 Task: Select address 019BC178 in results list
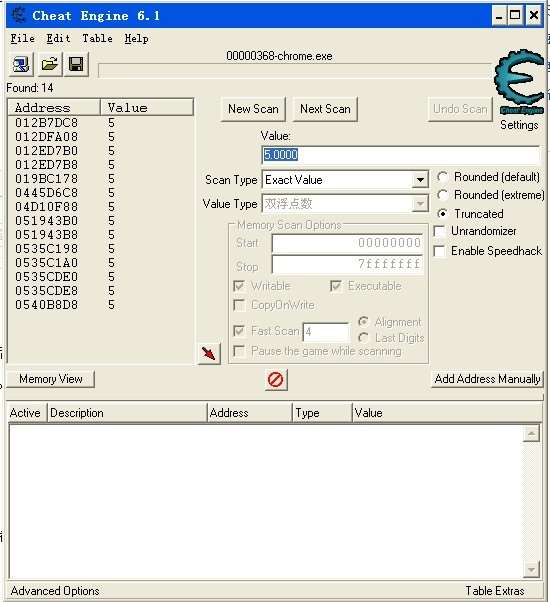46,179
